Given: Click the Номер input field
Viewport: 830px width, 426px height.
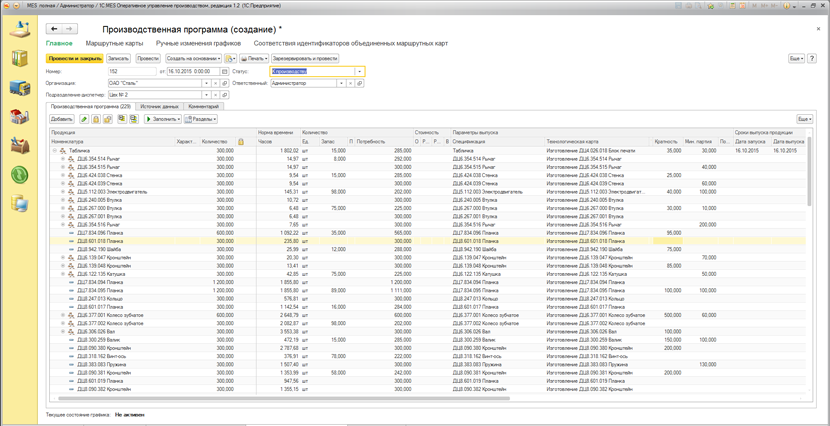Looking at the screenshot, I should (132, 72).
